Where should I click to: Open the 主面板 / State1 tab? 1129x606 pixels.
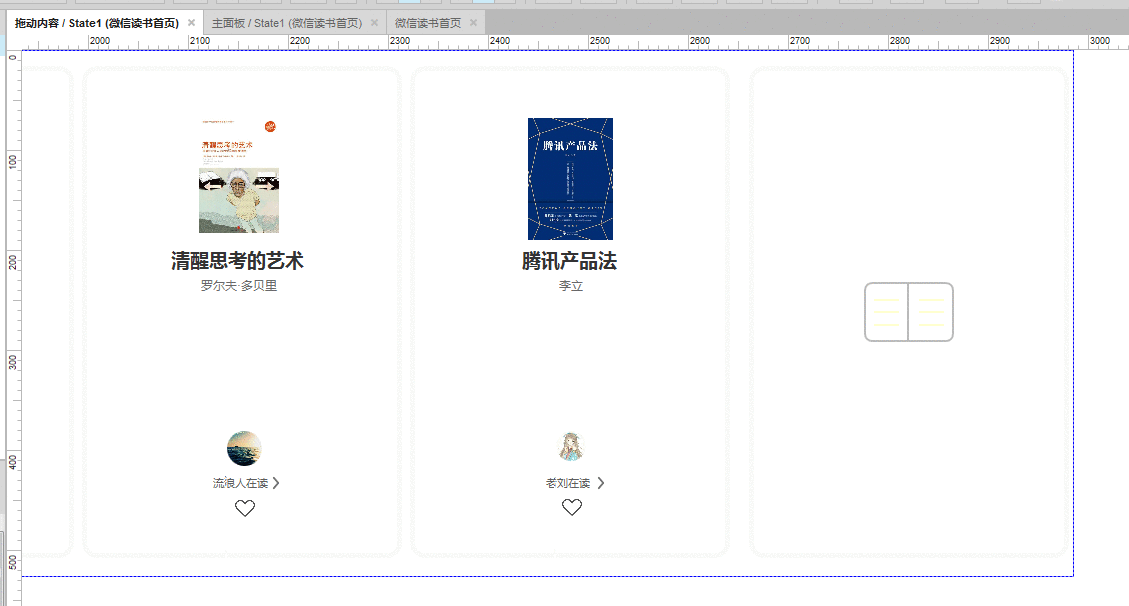point(287,23)
